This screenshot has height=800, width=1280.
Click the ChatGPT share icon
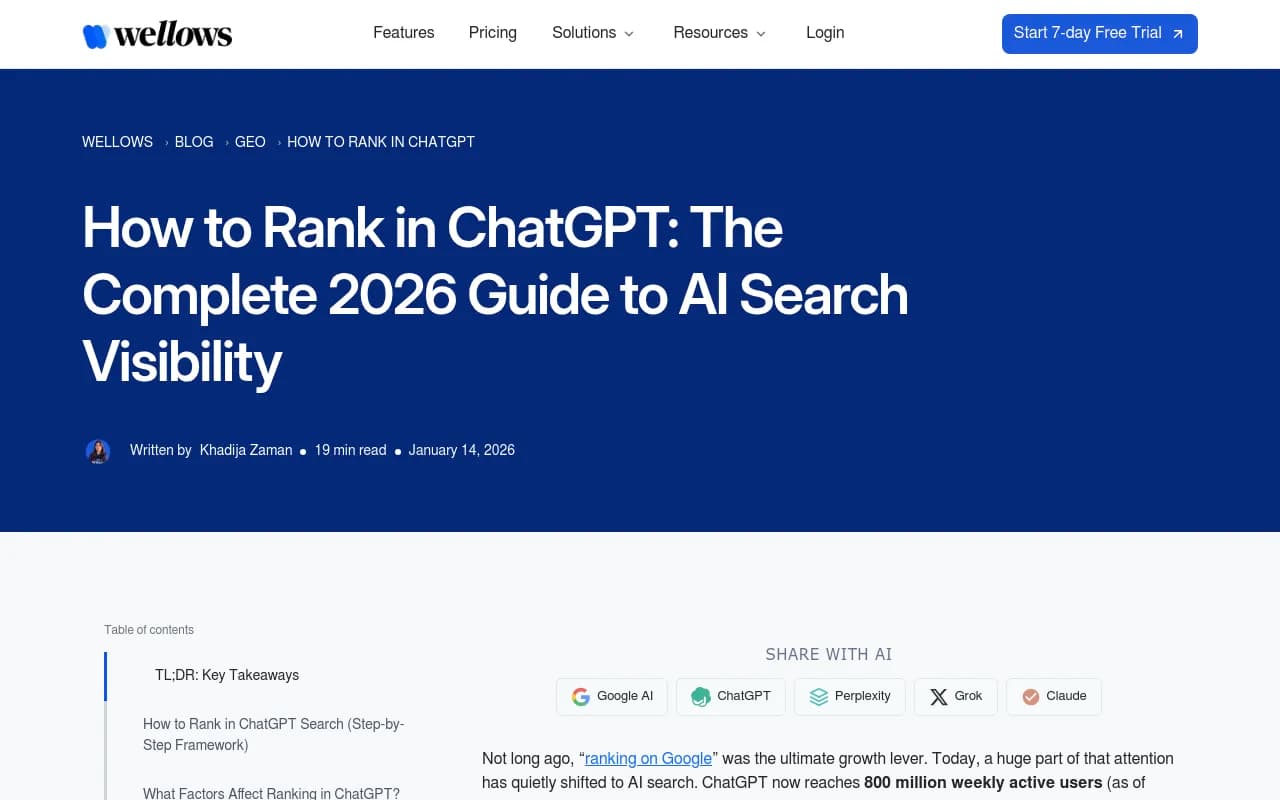[701, 697]
